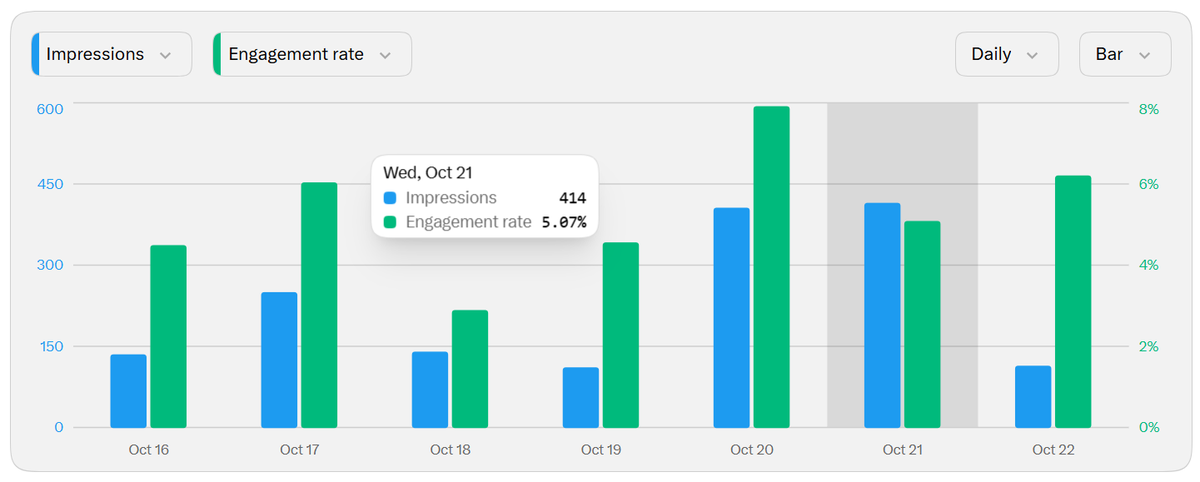Click the Oct 21 axis label

[902, 450]
